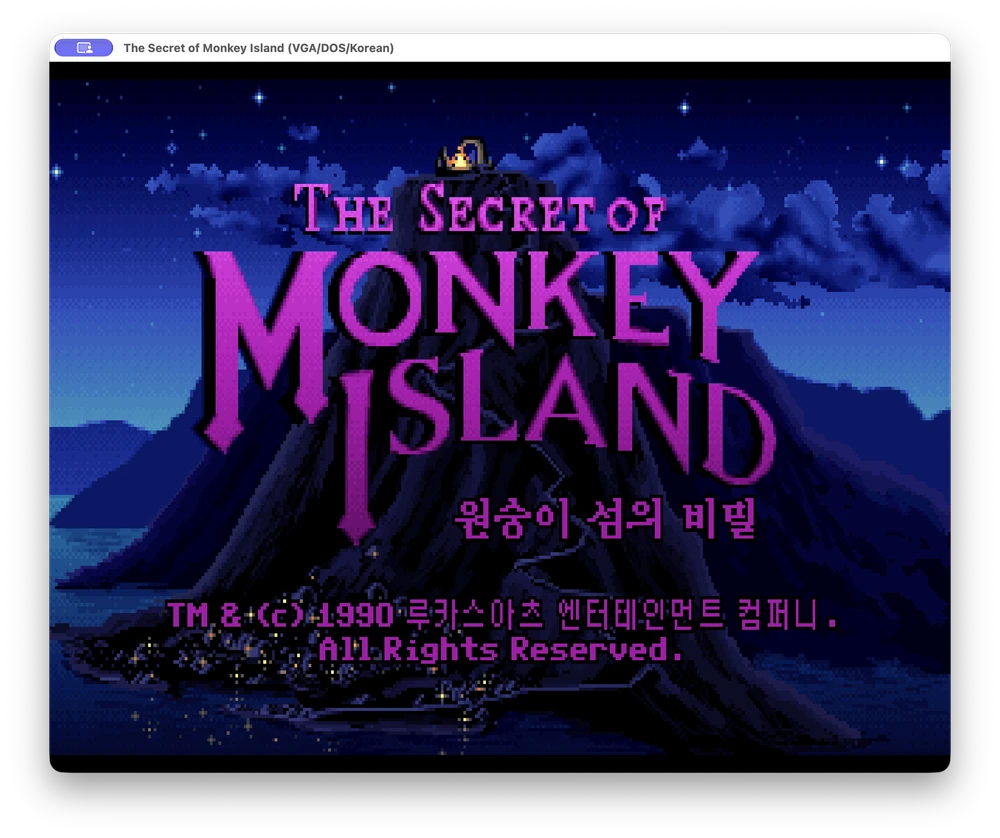
Task: Click the Korean subtitle "원숭이 섬의 비밀"
Action: pos(605,518)
